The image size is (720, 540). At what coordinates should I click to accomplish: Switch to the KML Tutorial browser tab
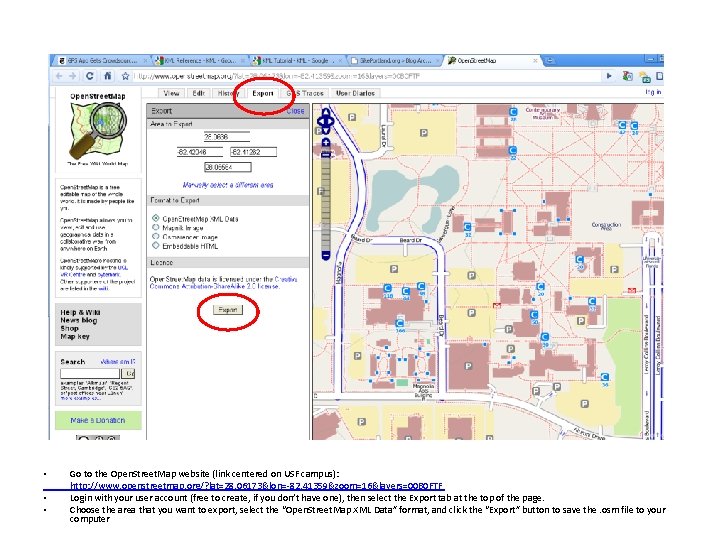click(x=298, y=61)
